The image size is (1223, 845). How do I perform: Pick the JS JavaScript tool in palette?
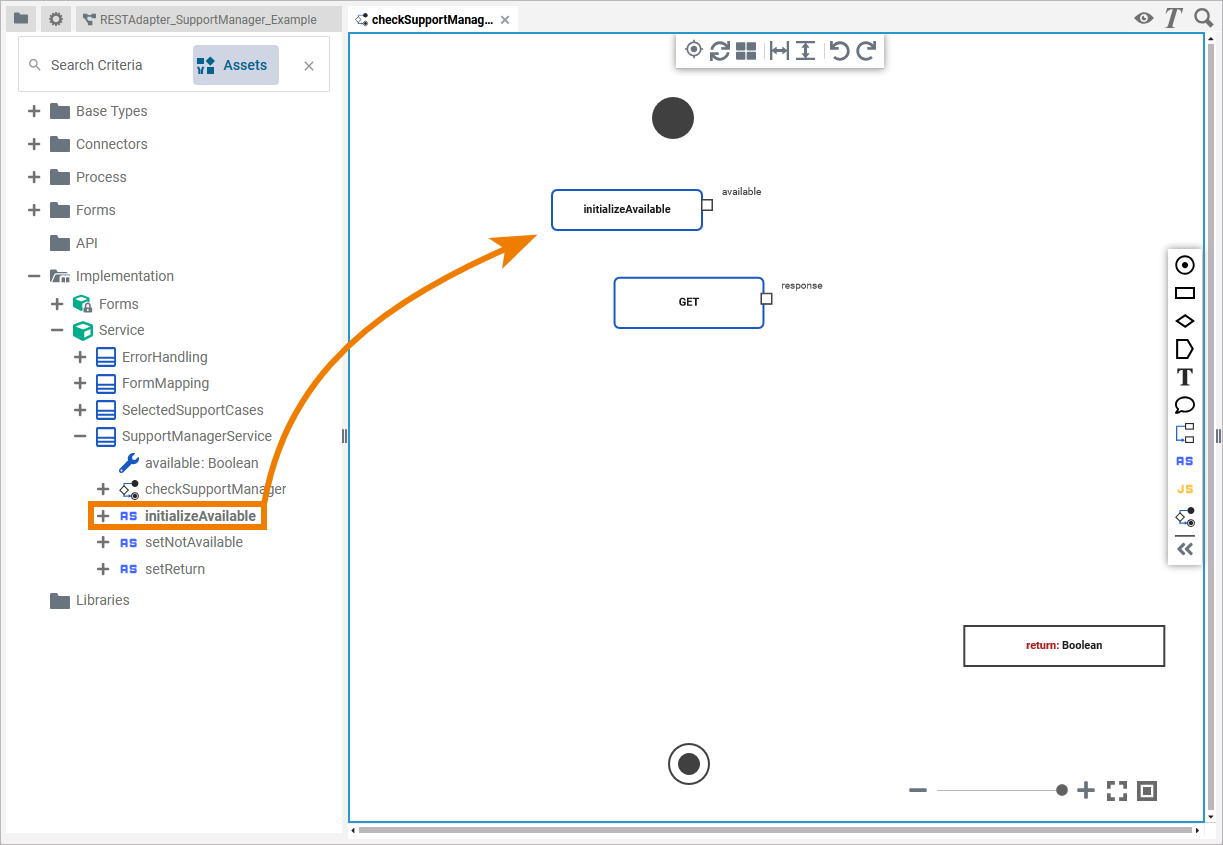[x=1185, y=489]
